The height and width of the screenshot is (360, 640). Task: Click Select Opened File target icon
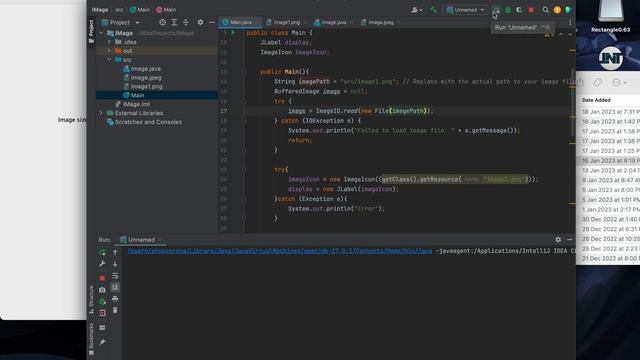click(x=162, y=22)
